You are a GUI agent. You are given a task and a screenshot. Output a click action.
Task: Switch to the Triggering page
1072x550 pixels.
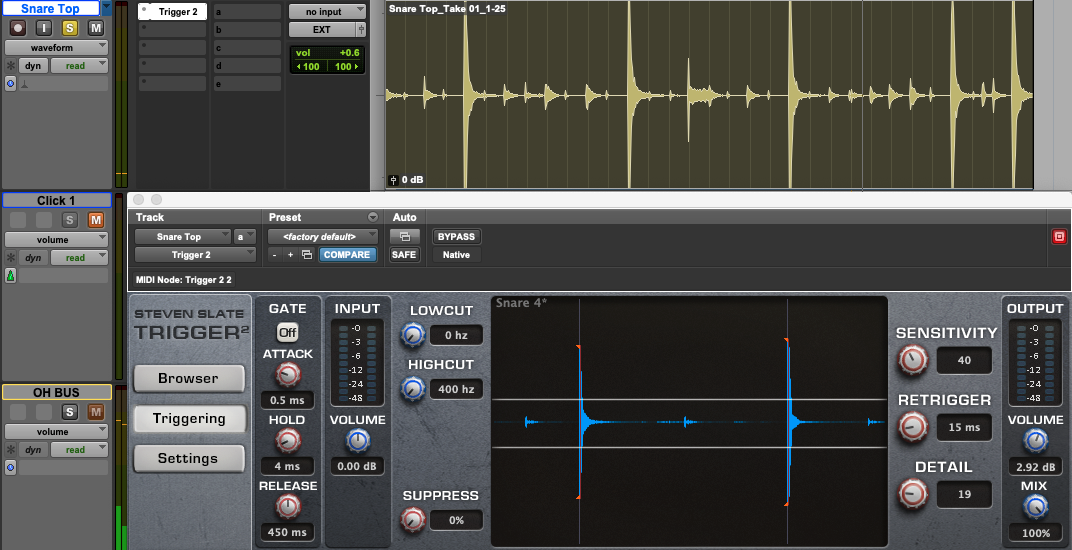189,419
